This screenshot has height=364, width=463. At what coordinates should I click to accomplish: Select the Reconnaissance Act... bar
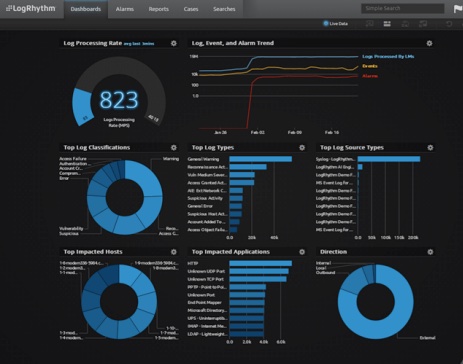(248, 167)
